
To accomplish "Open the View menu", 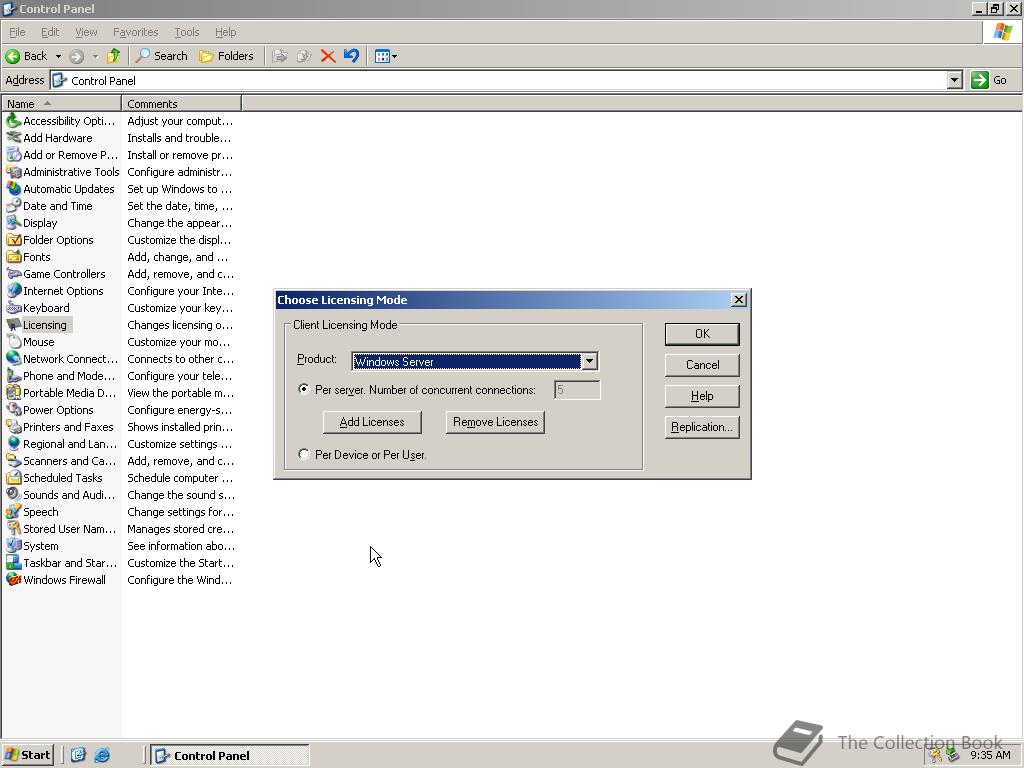I will coord(86,32).
